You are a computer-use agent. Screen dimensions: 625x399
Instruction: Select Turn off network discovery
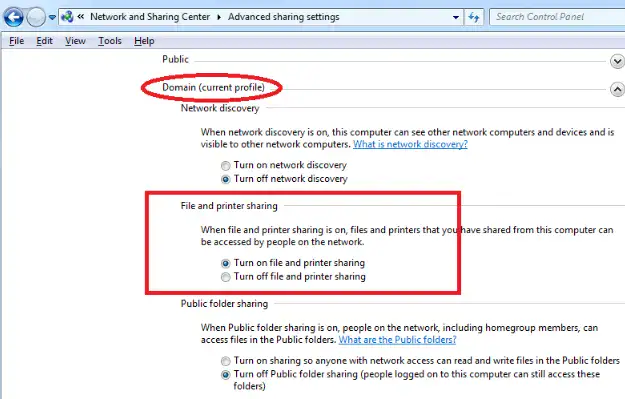coord(226,179)
